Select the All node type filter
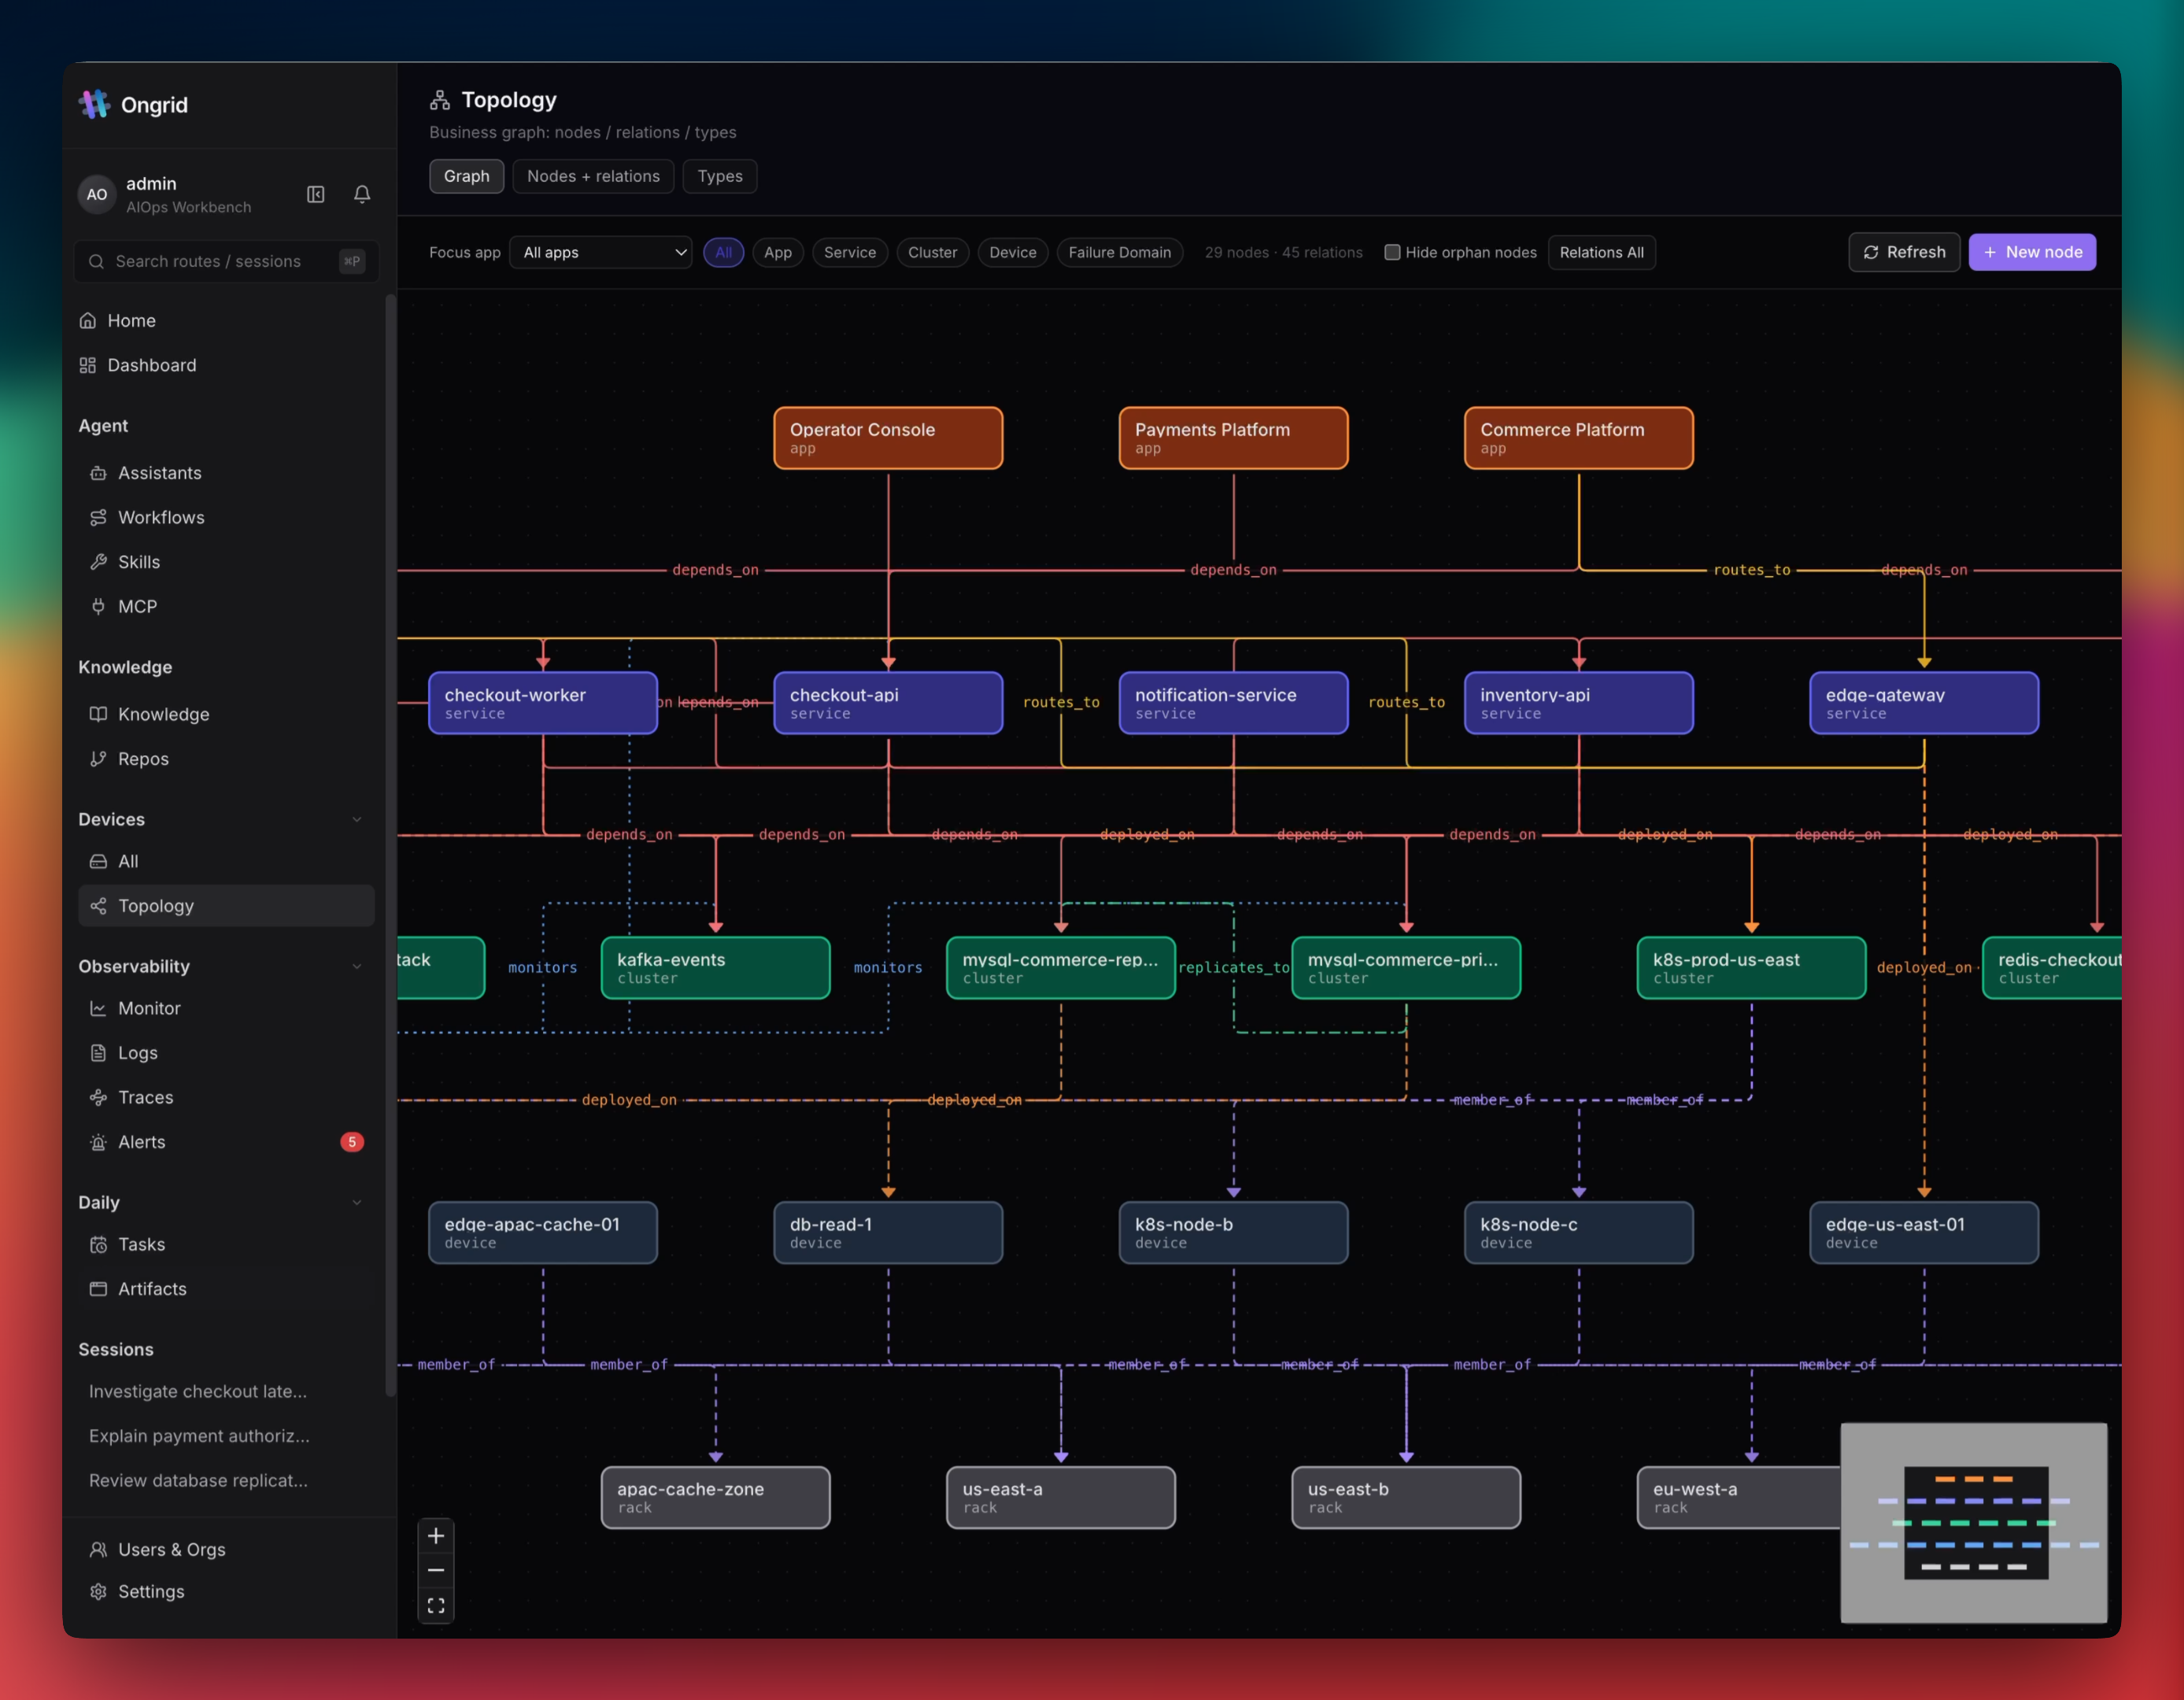This screenshot has height=1700, width=2184. tap(723, 252)
